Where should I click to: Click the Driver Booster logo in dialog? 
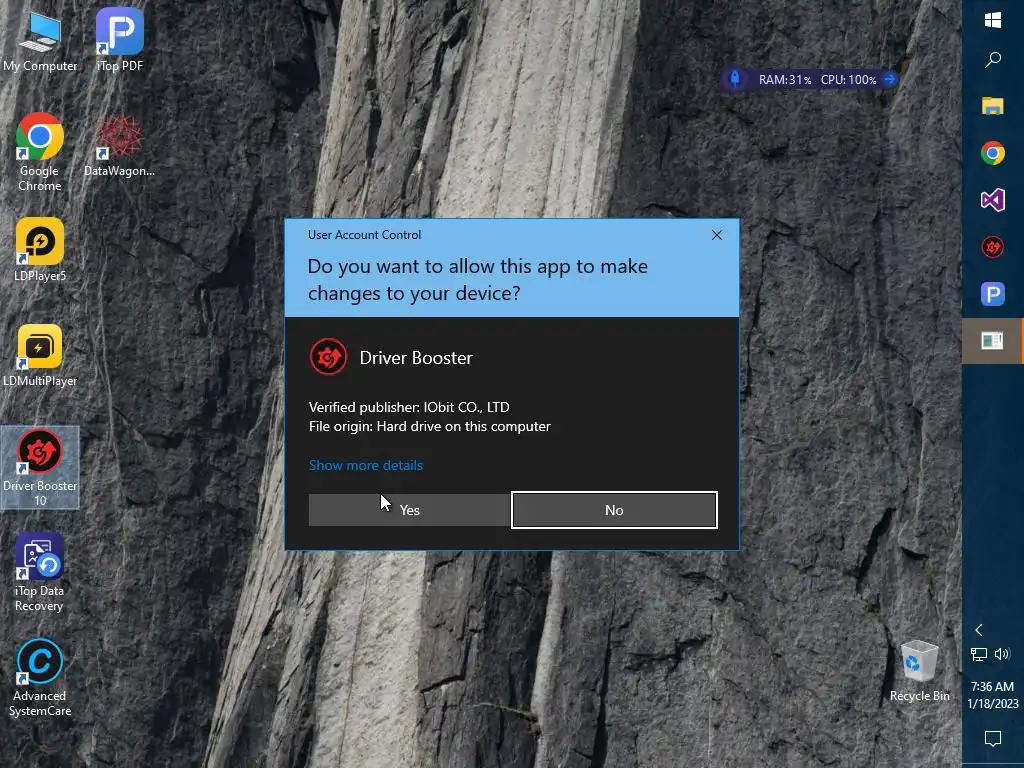coord(328,357)
